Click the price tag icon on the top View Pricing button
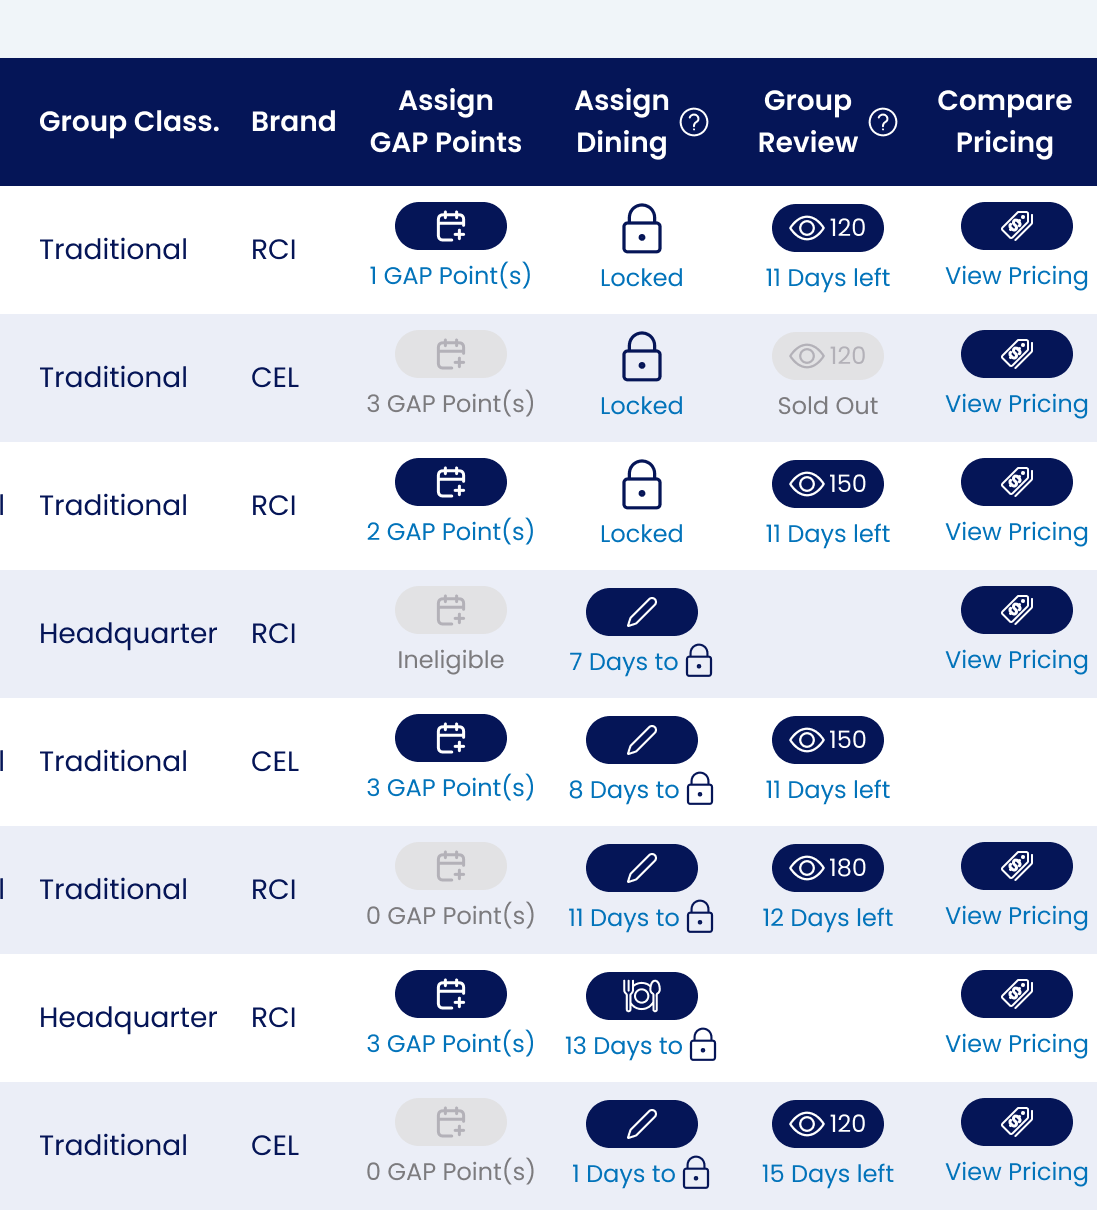The width and height of the screenshot is (1097, 1217). [x=1016, y=226]
